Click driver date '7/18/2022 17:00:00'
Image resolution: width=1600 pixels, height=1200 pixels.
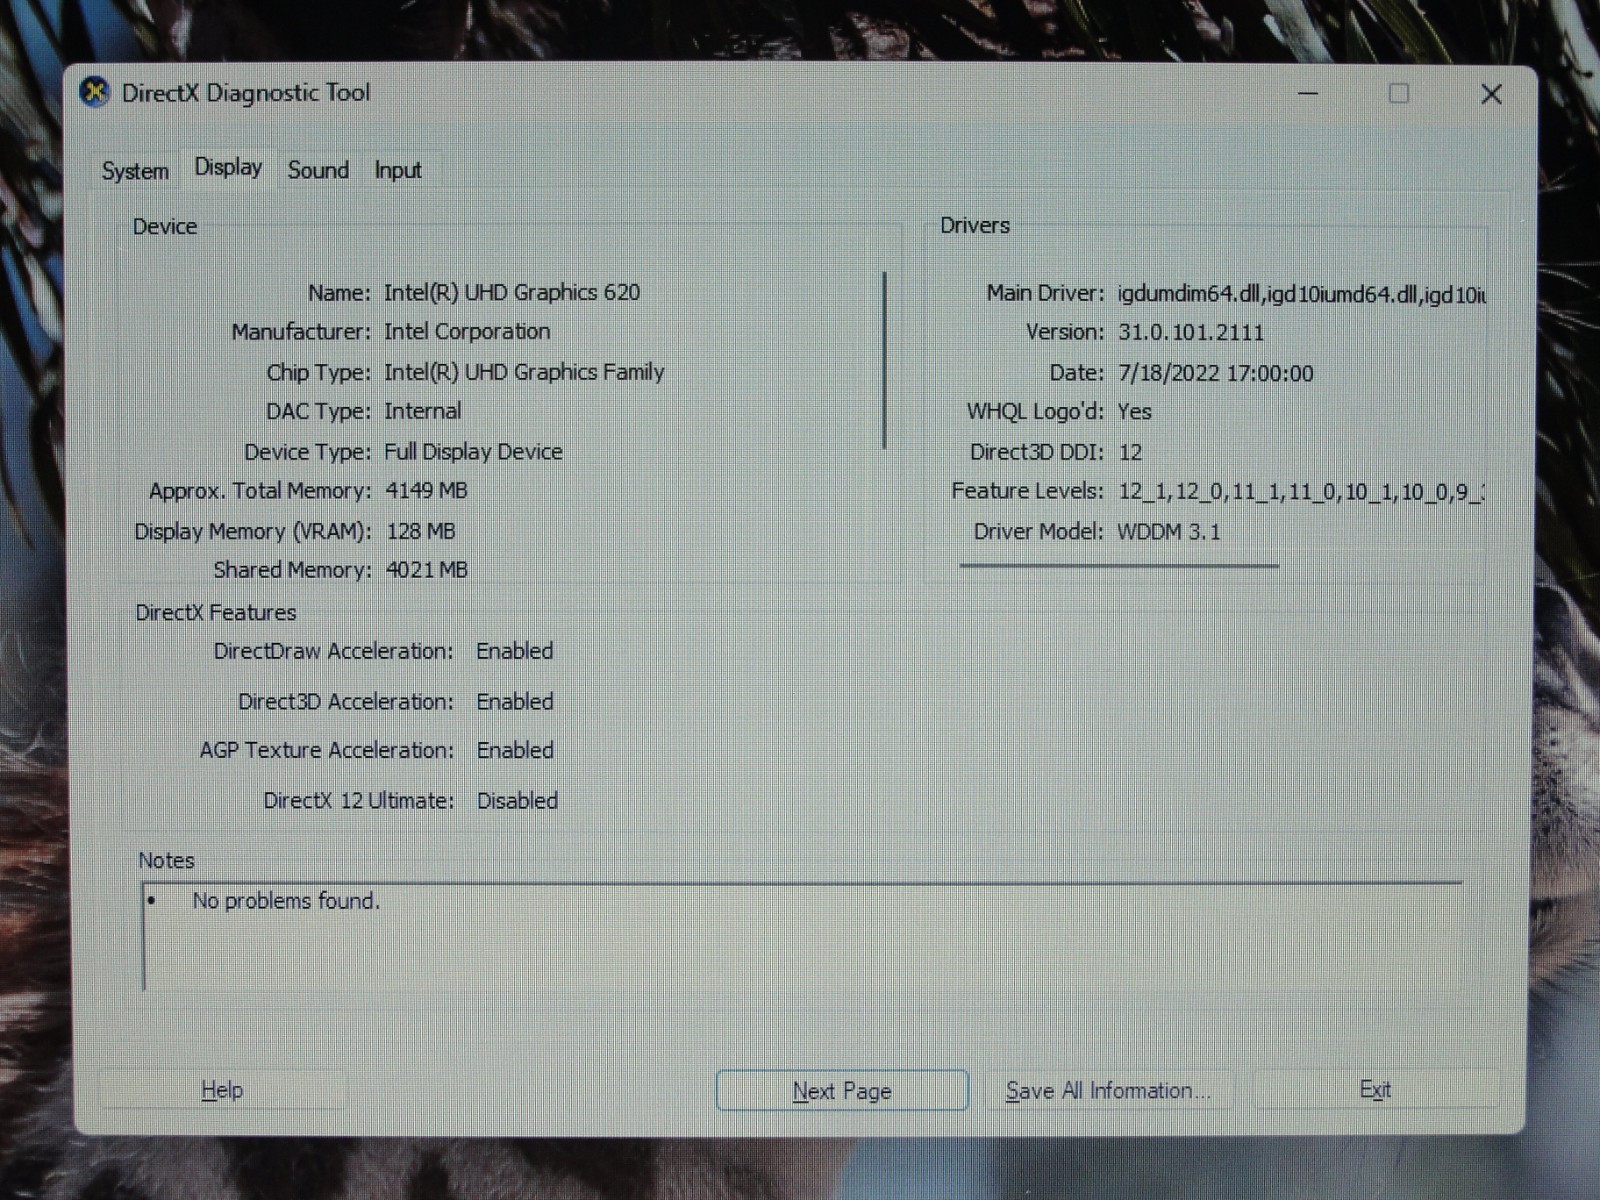click(x=1216, y=374)
